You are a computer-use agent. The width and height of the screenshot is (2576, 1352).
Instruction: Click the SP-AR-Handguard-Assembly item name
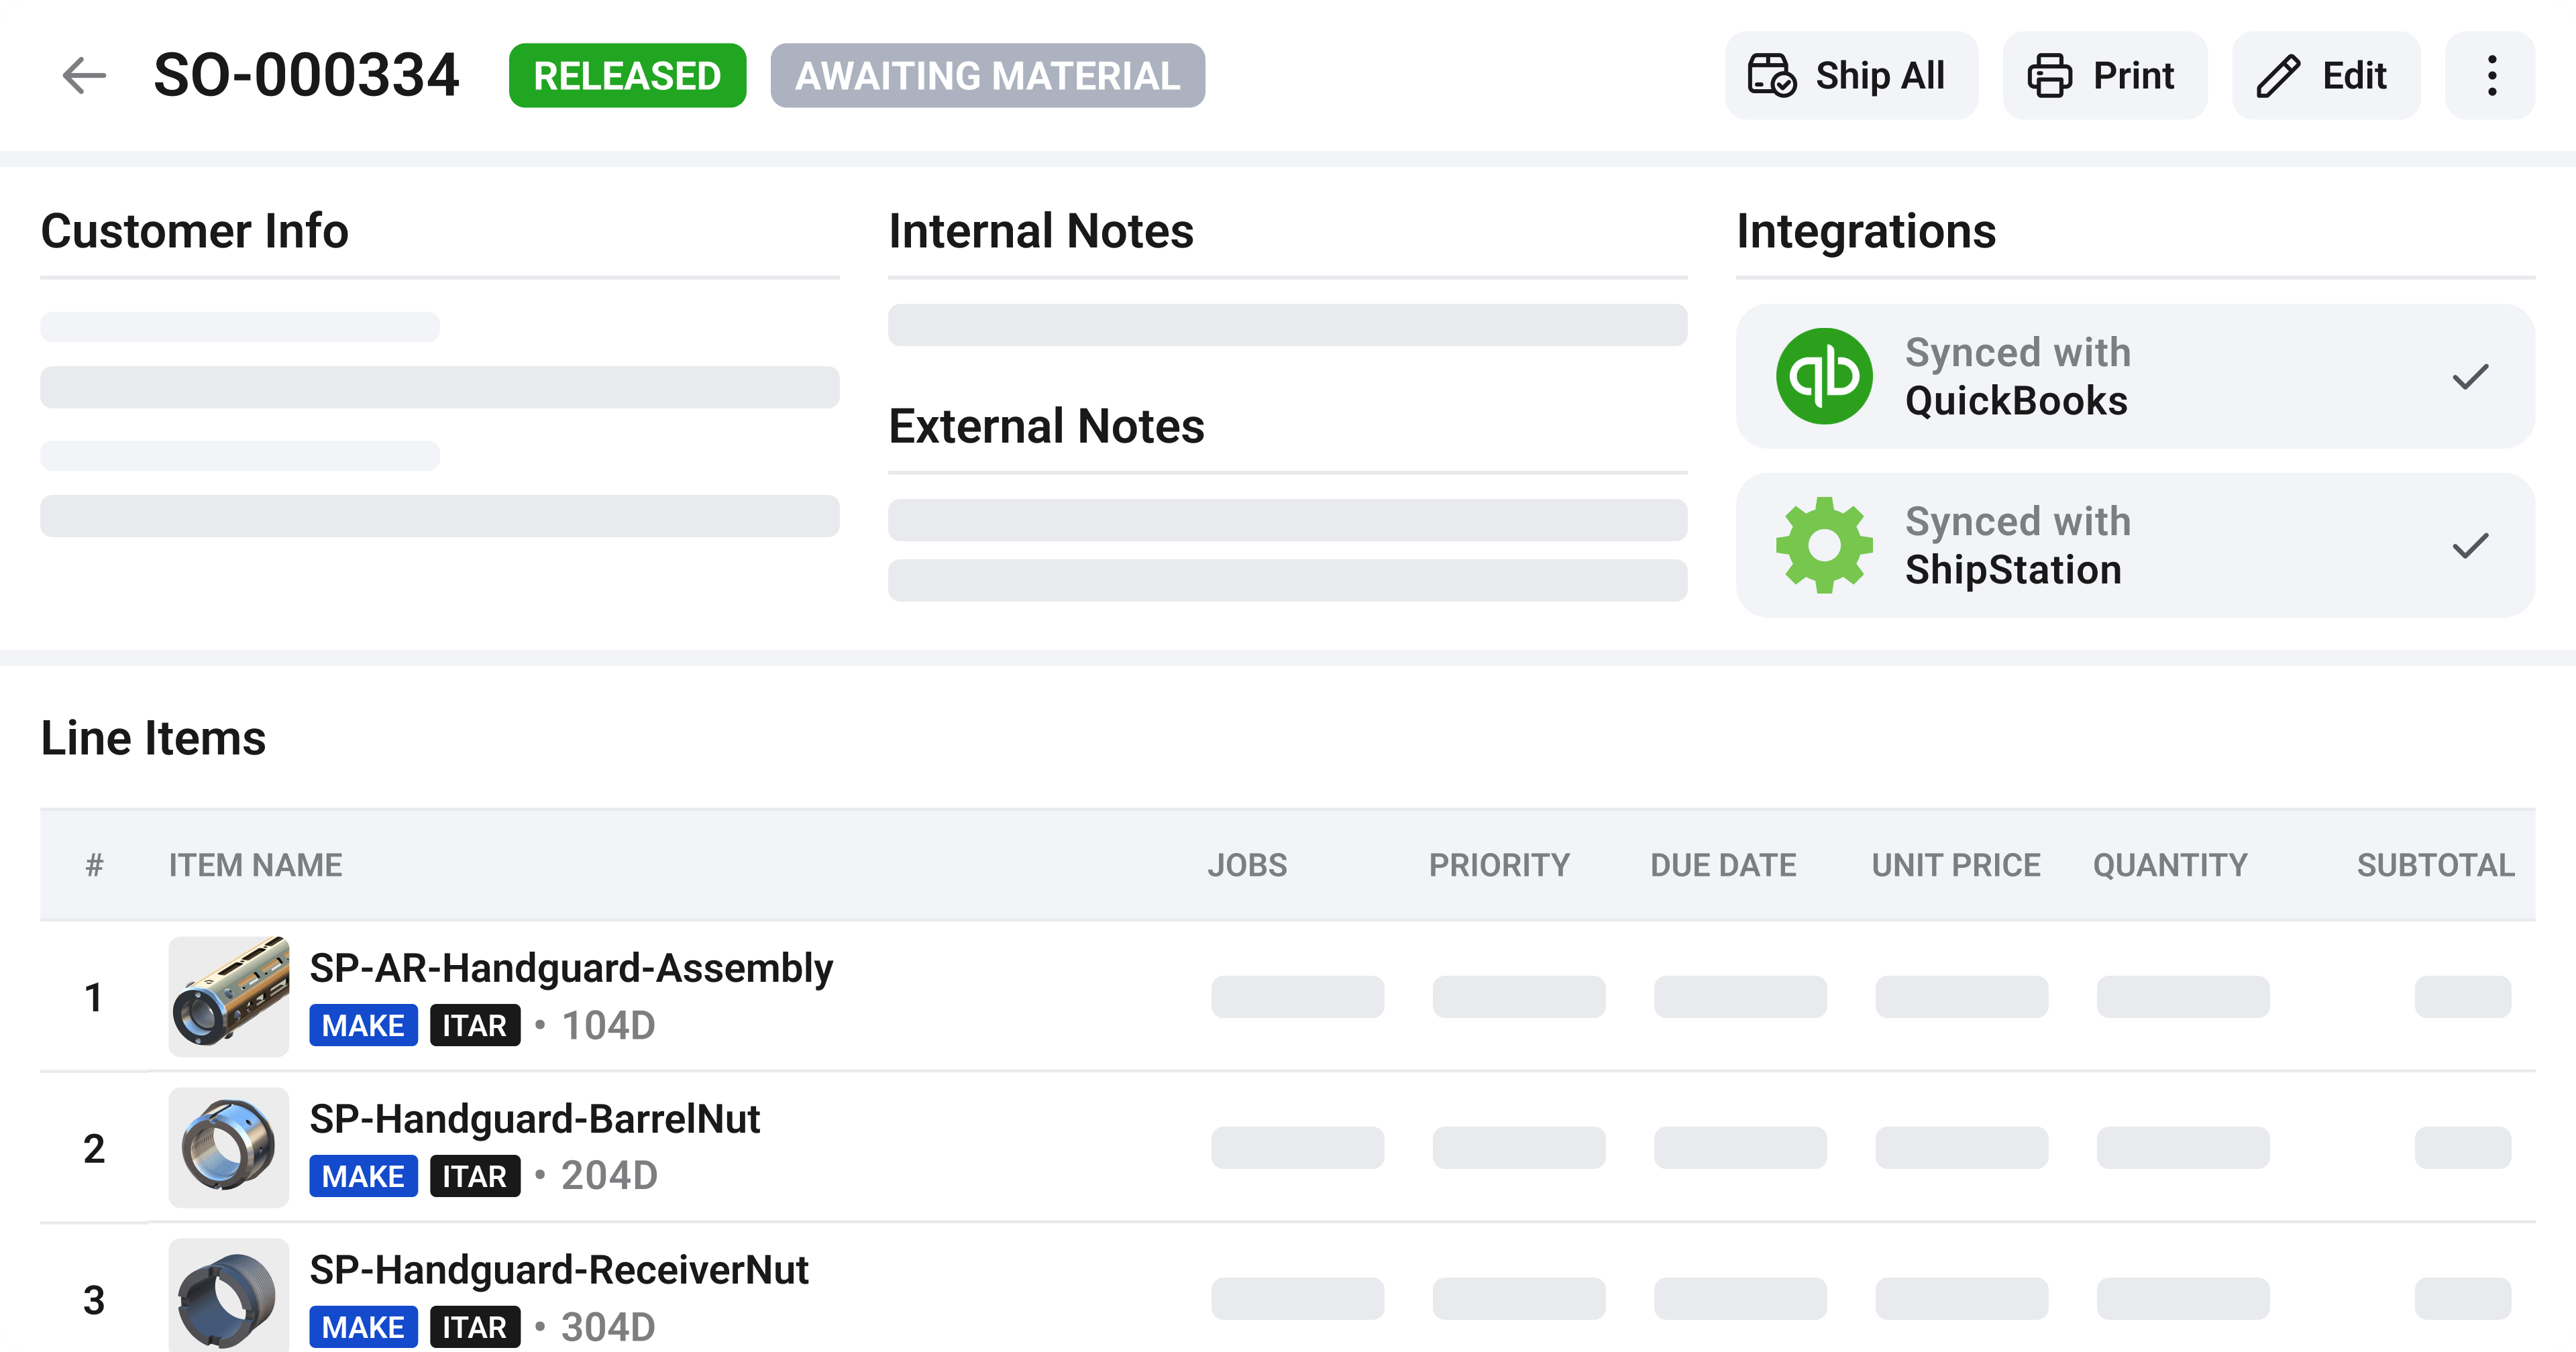point(571,968)
